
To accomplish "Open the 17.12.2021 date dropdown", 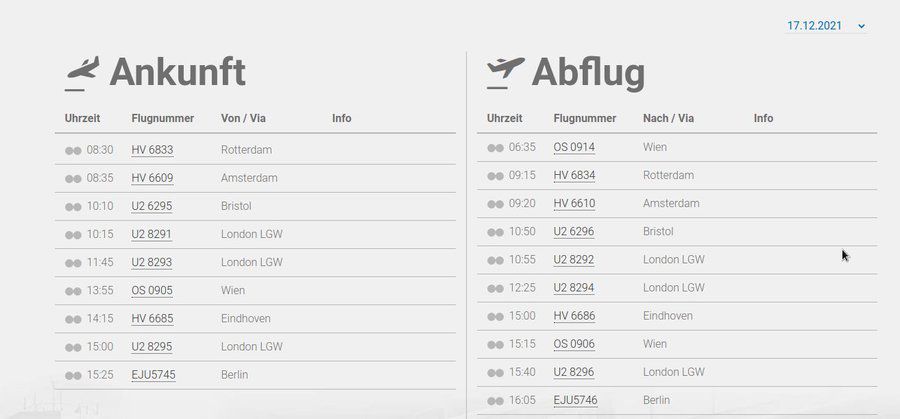I will click(825, 26).
